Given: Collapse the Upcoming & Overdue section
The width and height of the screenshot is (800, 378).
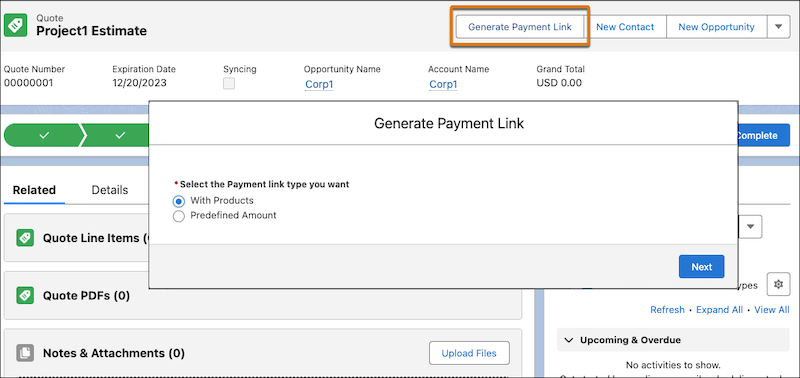Looking at the screenshot, I should tap(568, 340).
